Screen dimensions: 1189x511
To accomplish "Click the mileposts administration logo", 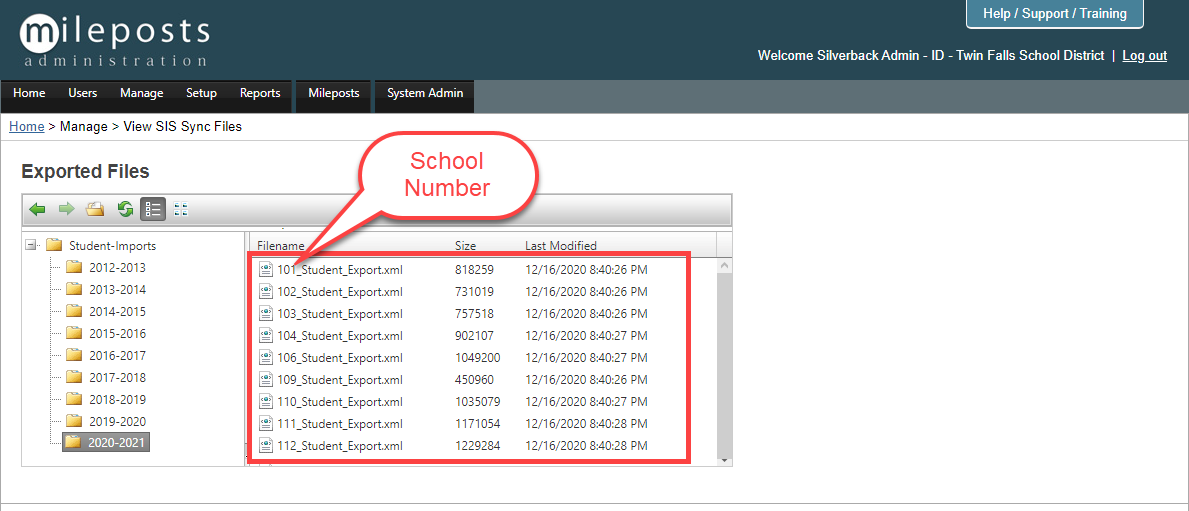I will [115, 39].
